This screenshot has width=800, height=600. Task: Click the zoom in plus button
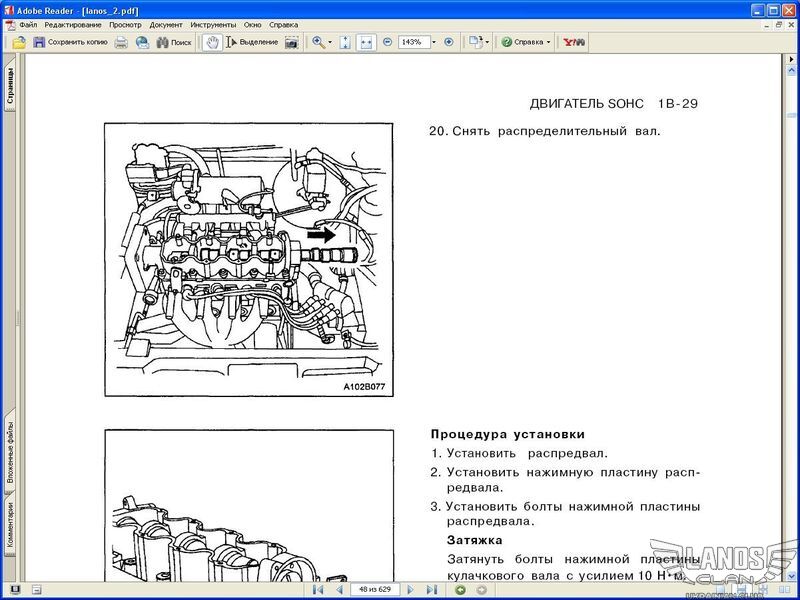[x=448, y=42]
